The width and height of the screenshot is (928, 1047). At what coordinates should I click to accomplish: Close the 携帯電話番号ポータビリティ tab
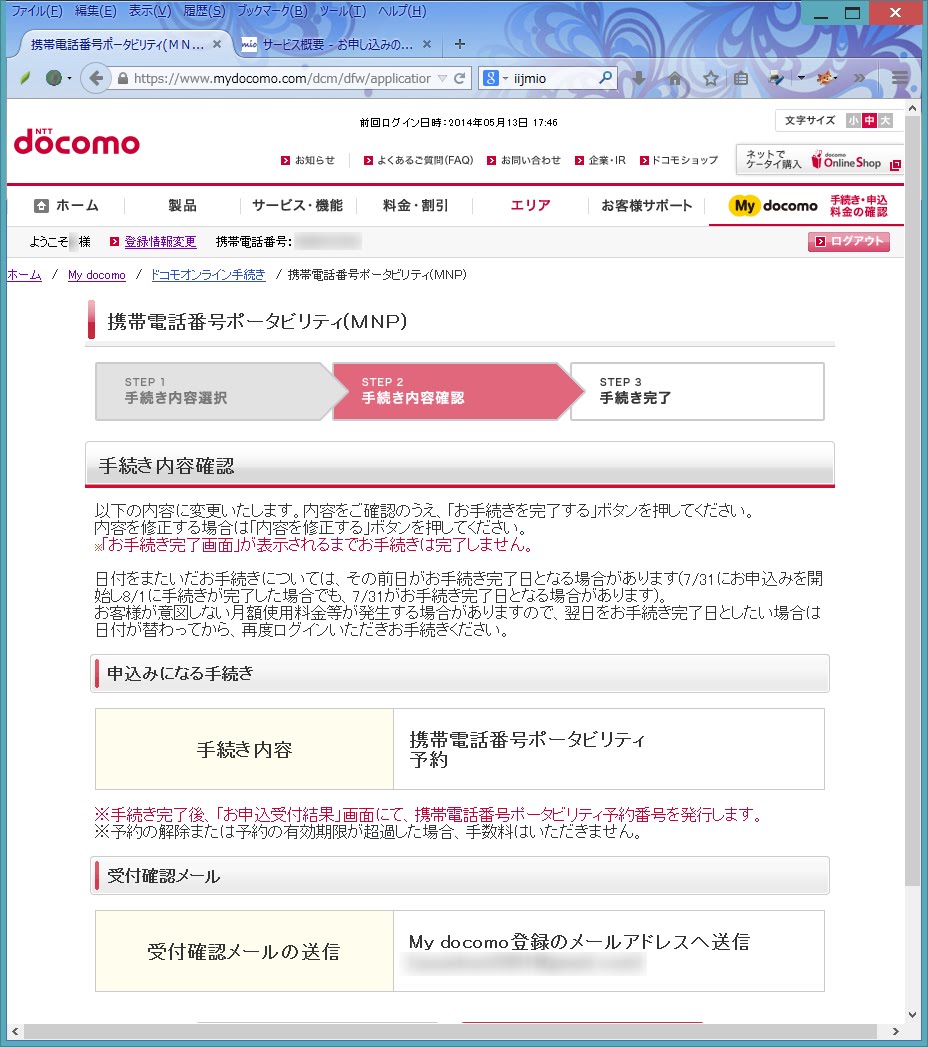[216, 44]
